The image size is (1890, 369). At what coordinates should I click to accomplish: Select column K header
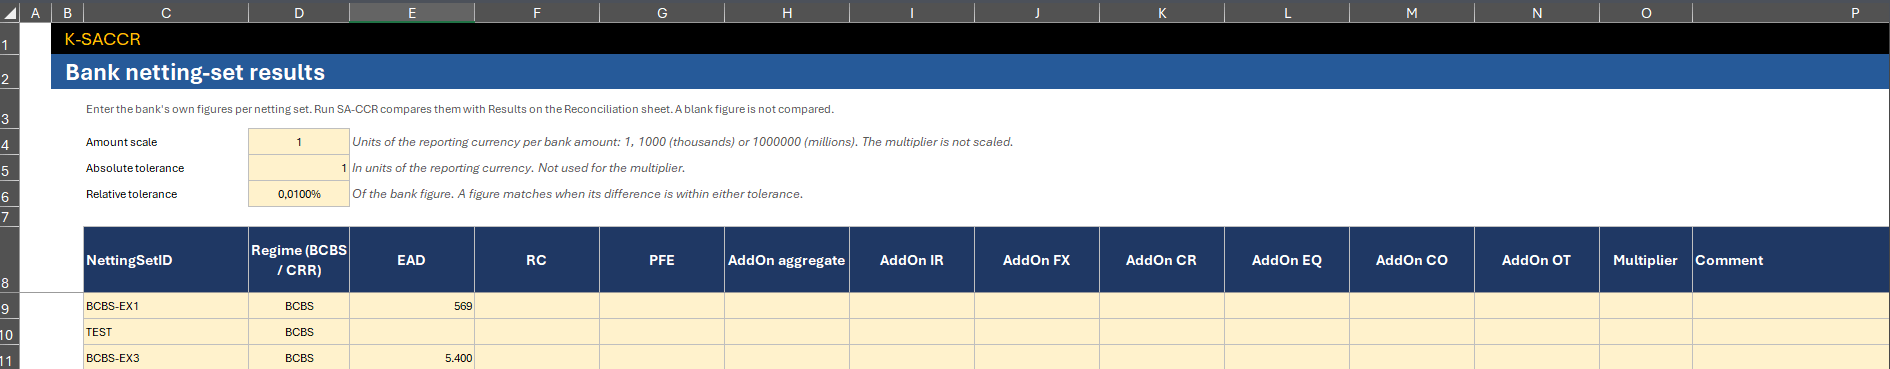1162,13
